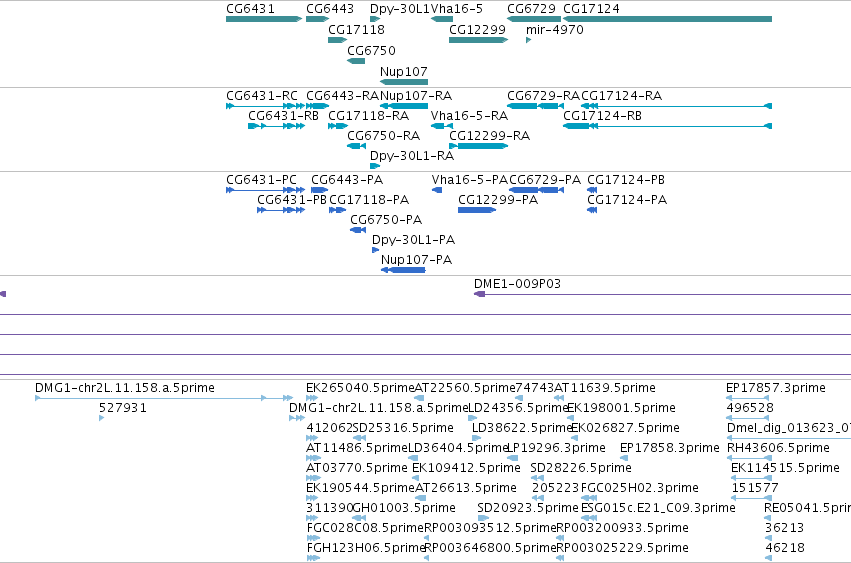The height and width of the screenshot is (563, 851).
Task: Select EST AT22560.5prime
Action: point(465,388)
